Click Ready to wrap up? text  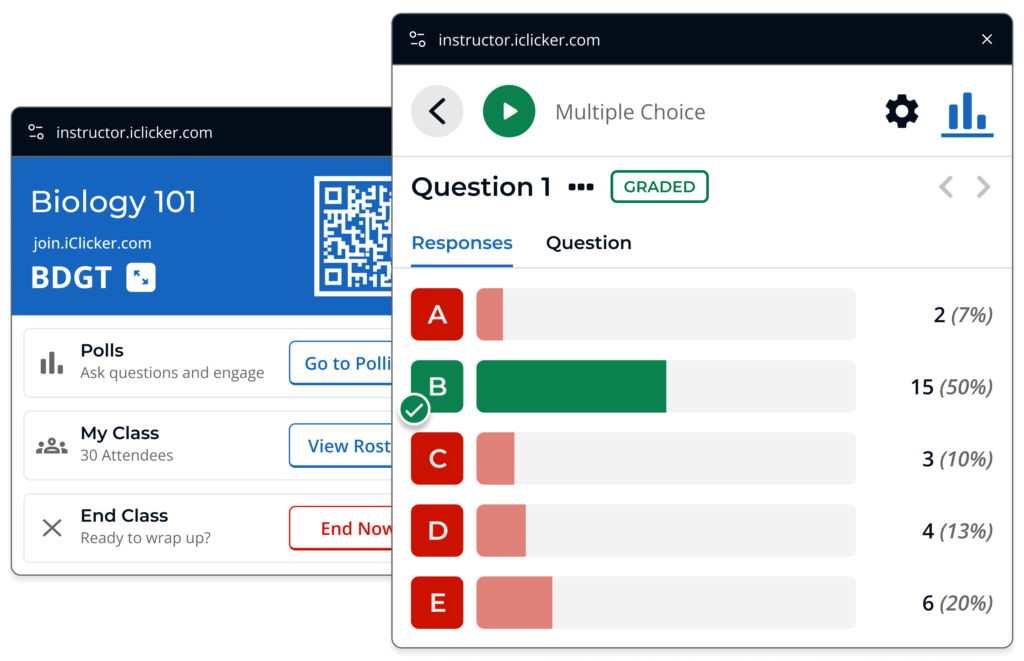(x=146, y=538)
